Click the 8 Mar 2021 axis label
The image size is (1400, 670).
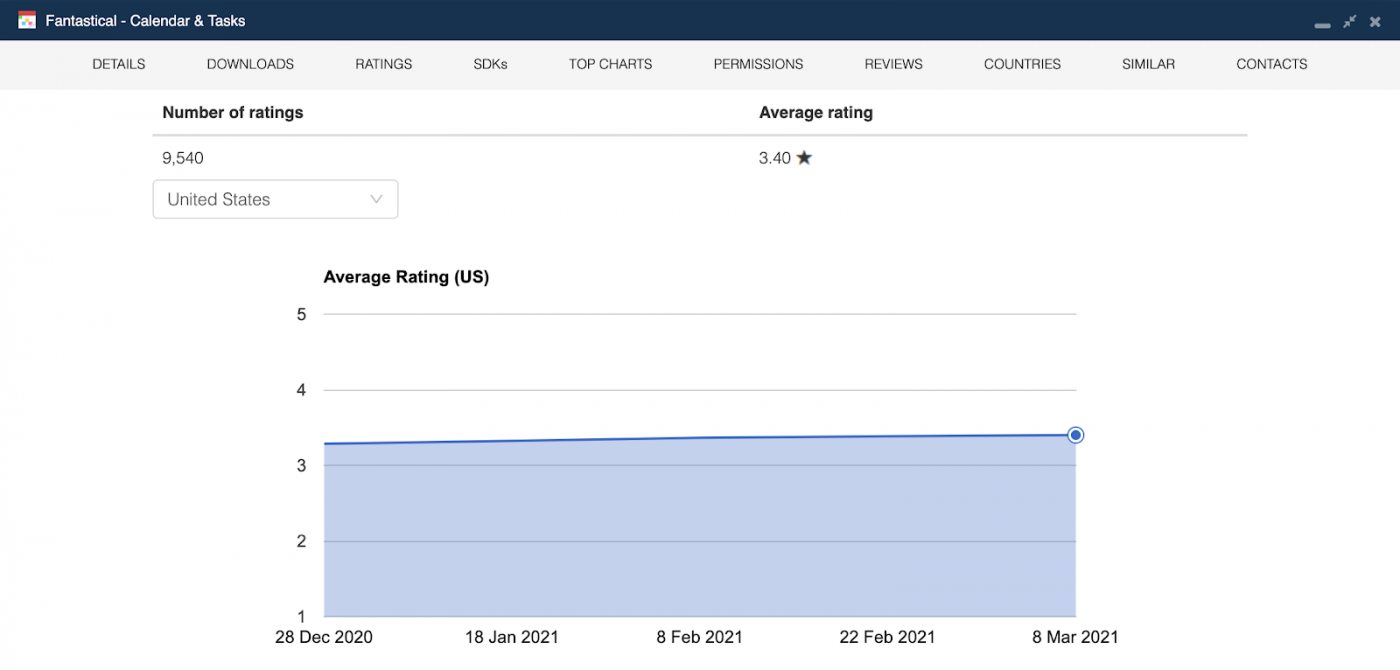1076,637
